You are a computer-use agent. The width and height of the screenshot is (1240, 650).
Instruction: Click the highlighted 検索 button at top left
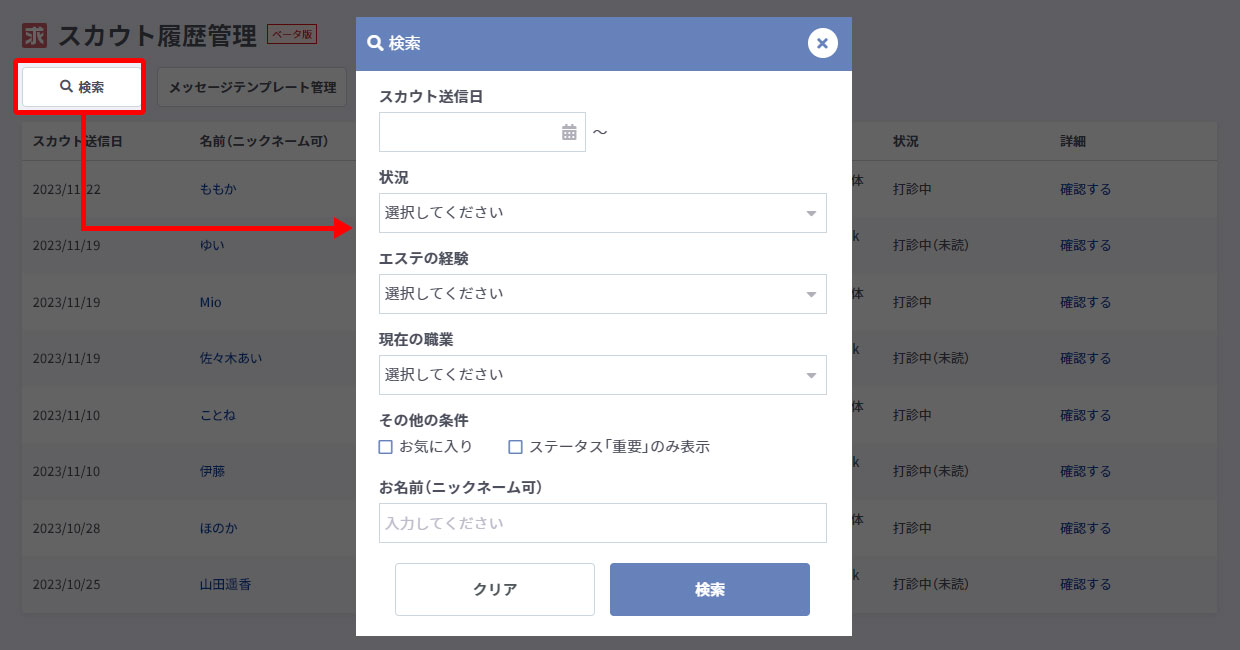82,87
